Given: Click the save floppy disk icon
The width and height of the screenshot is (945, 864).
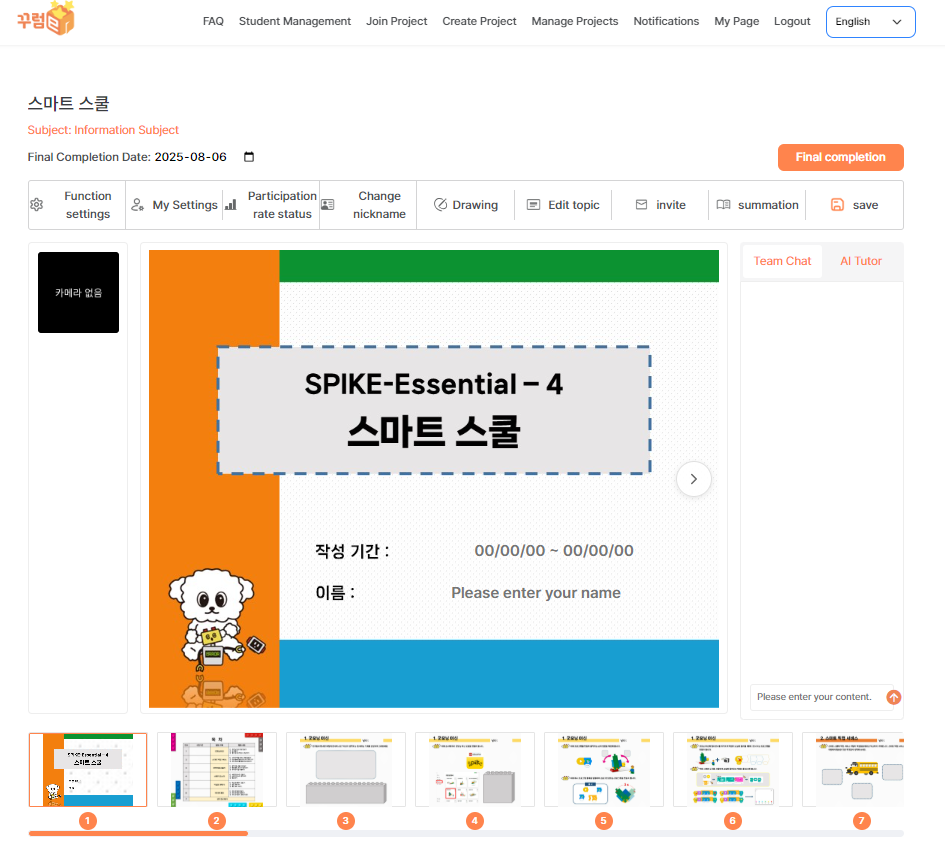Looking at the screenshot, I should (838, 205).
